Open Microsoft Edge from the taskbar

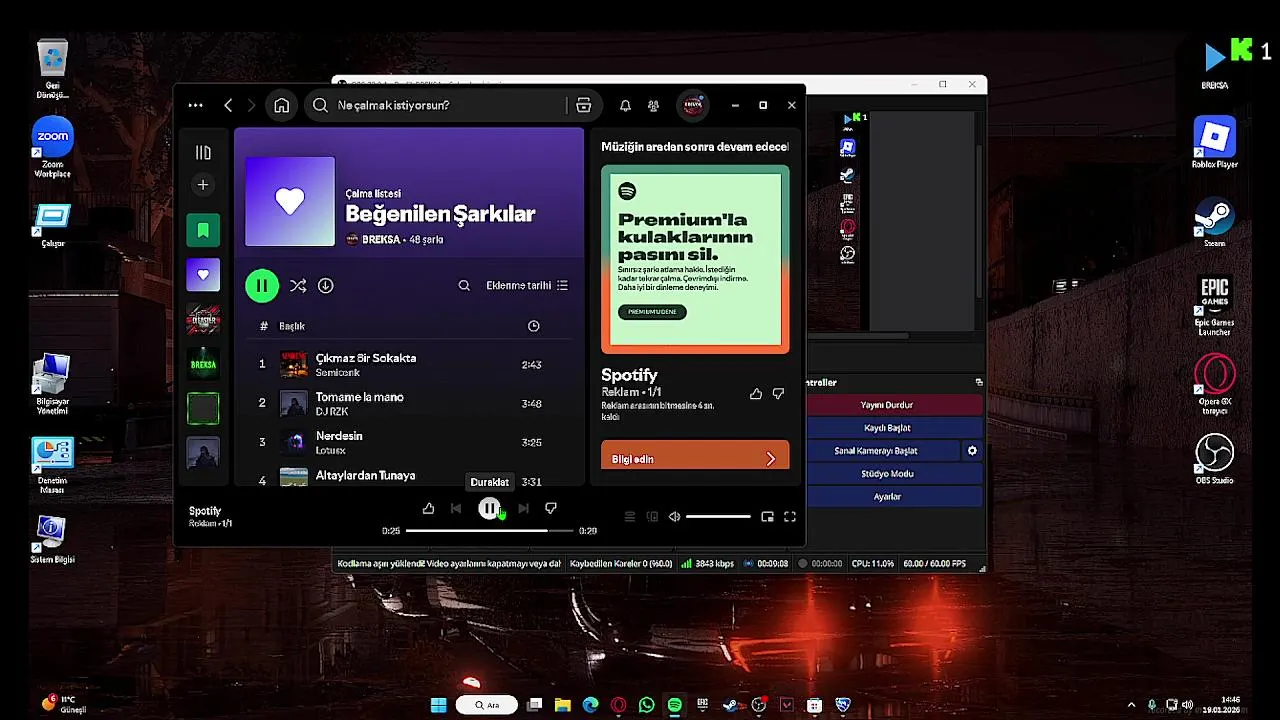tap(591, 705)
